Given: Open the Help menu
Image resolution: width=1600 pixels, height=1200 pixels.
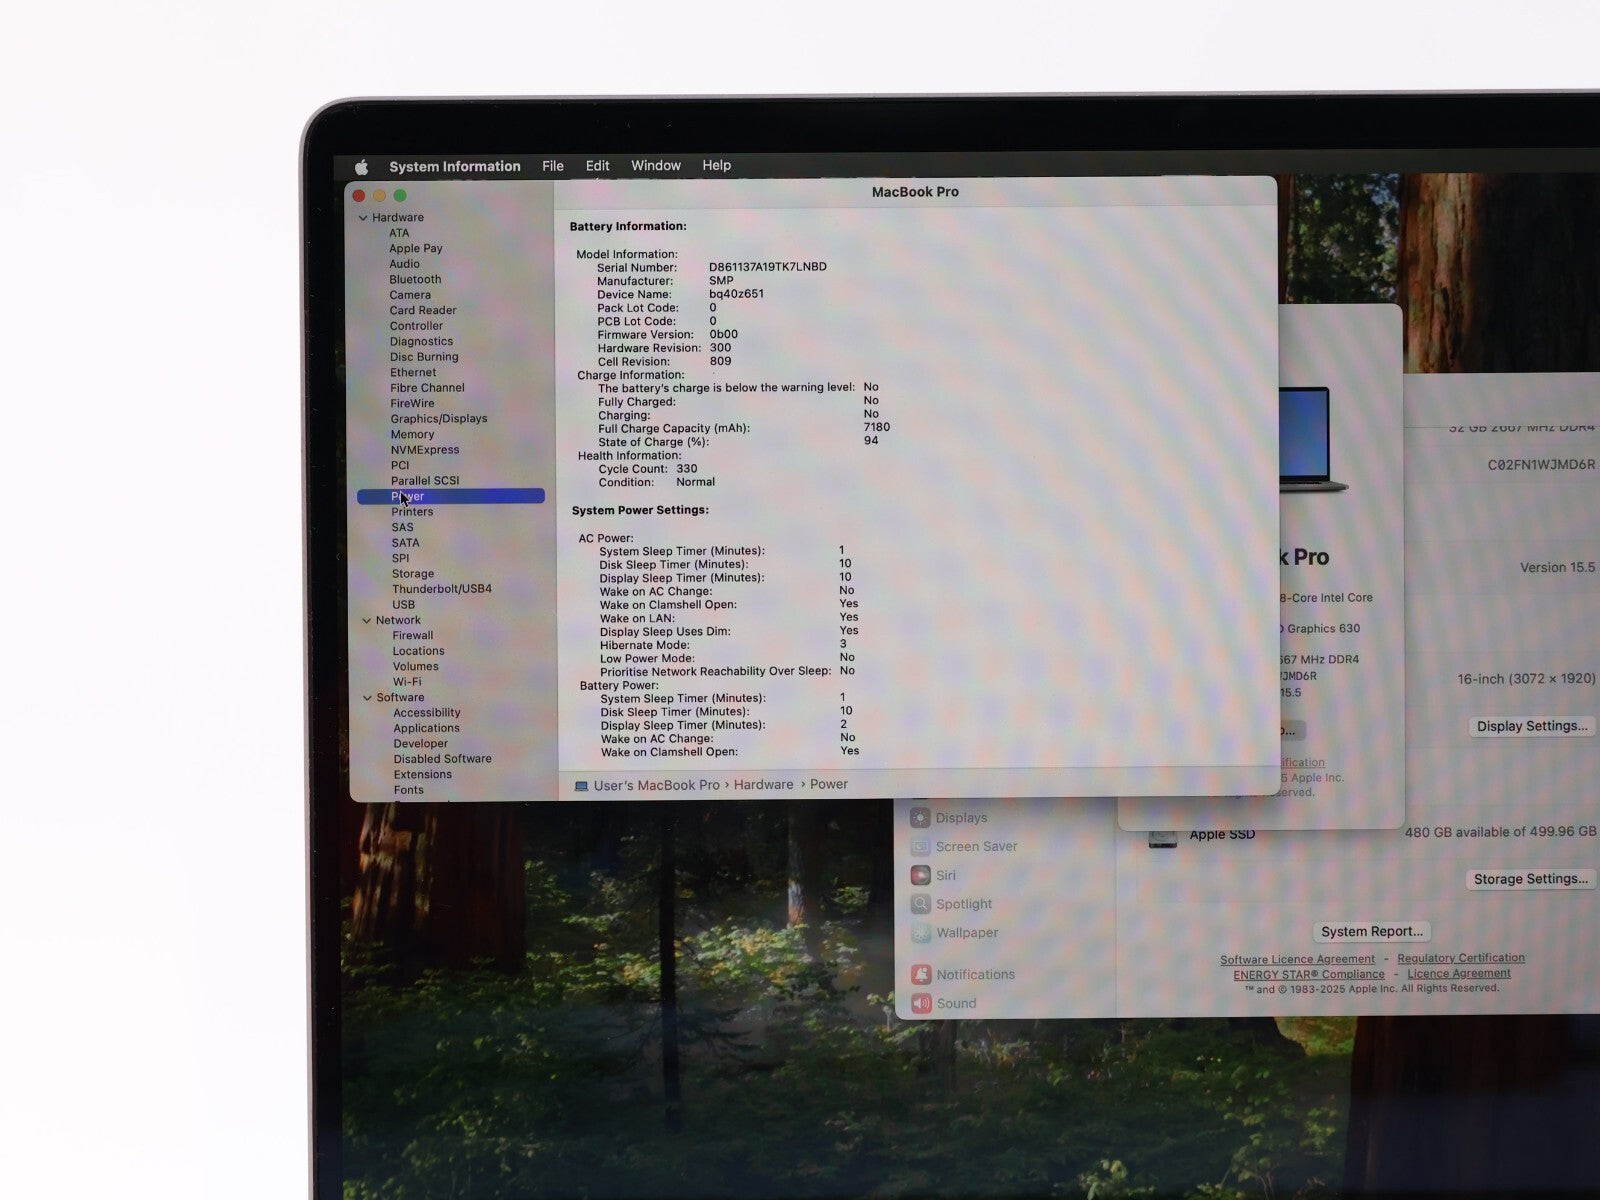Looking at the screenshot, I should point(717,165).
